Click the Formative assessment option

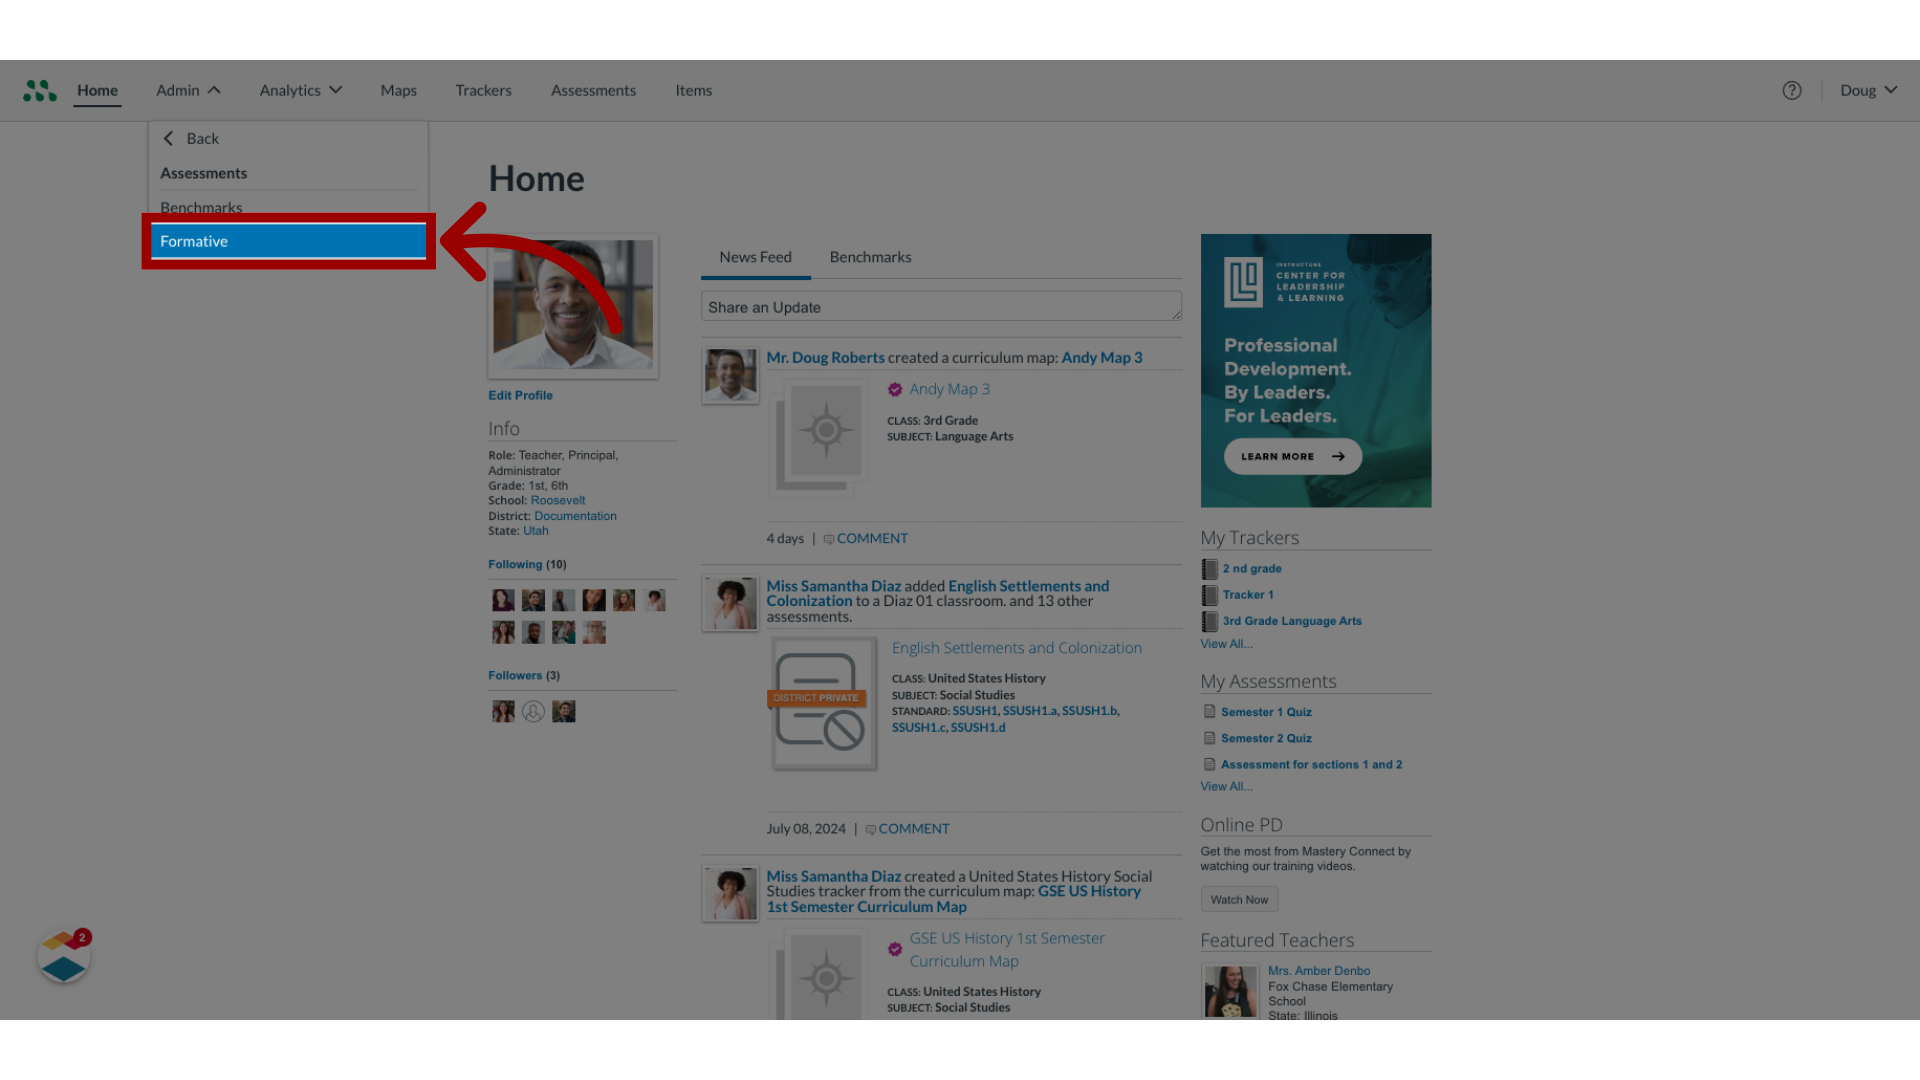tap(287, 240)
